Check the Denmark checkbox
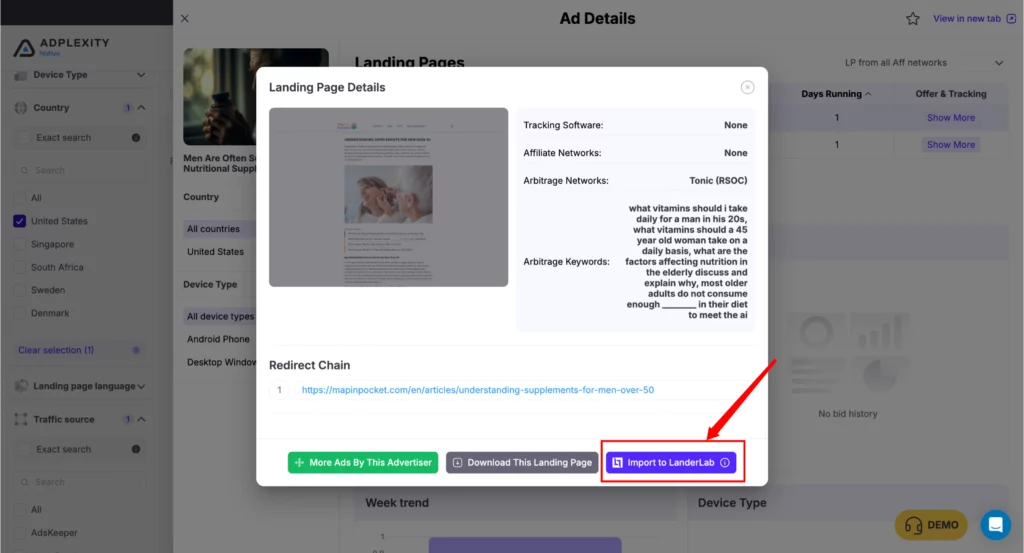The image size is (1024, 553). 20,313
